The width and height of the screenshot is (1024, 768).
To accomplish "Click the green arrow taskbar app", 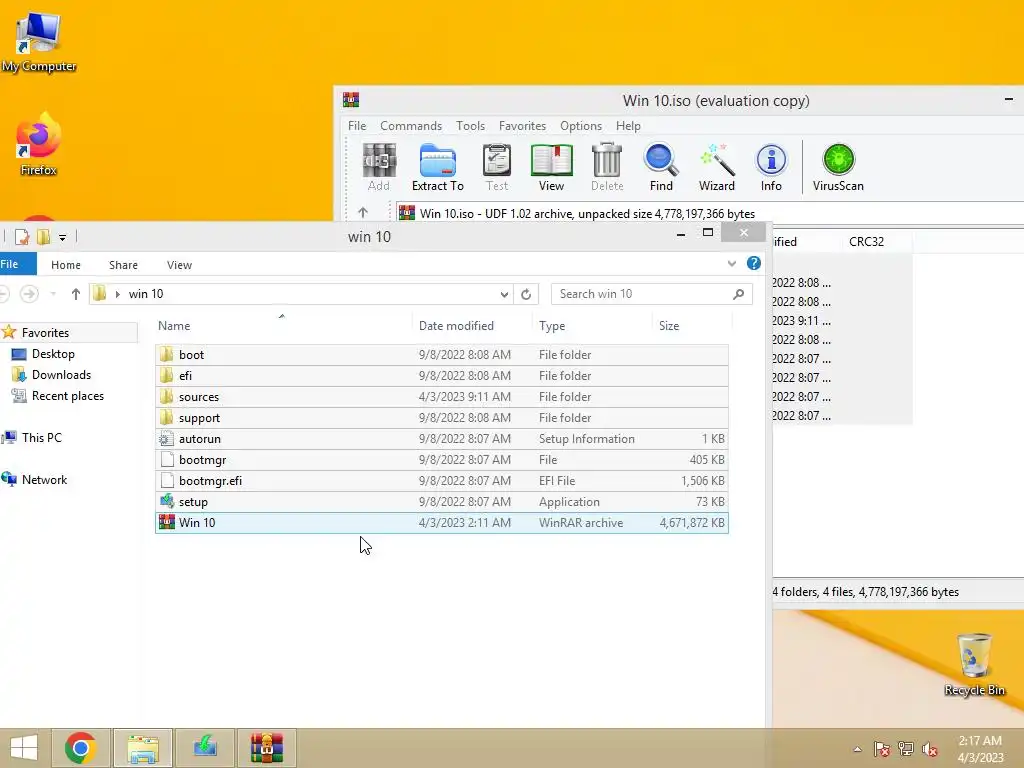I will 205,748.
